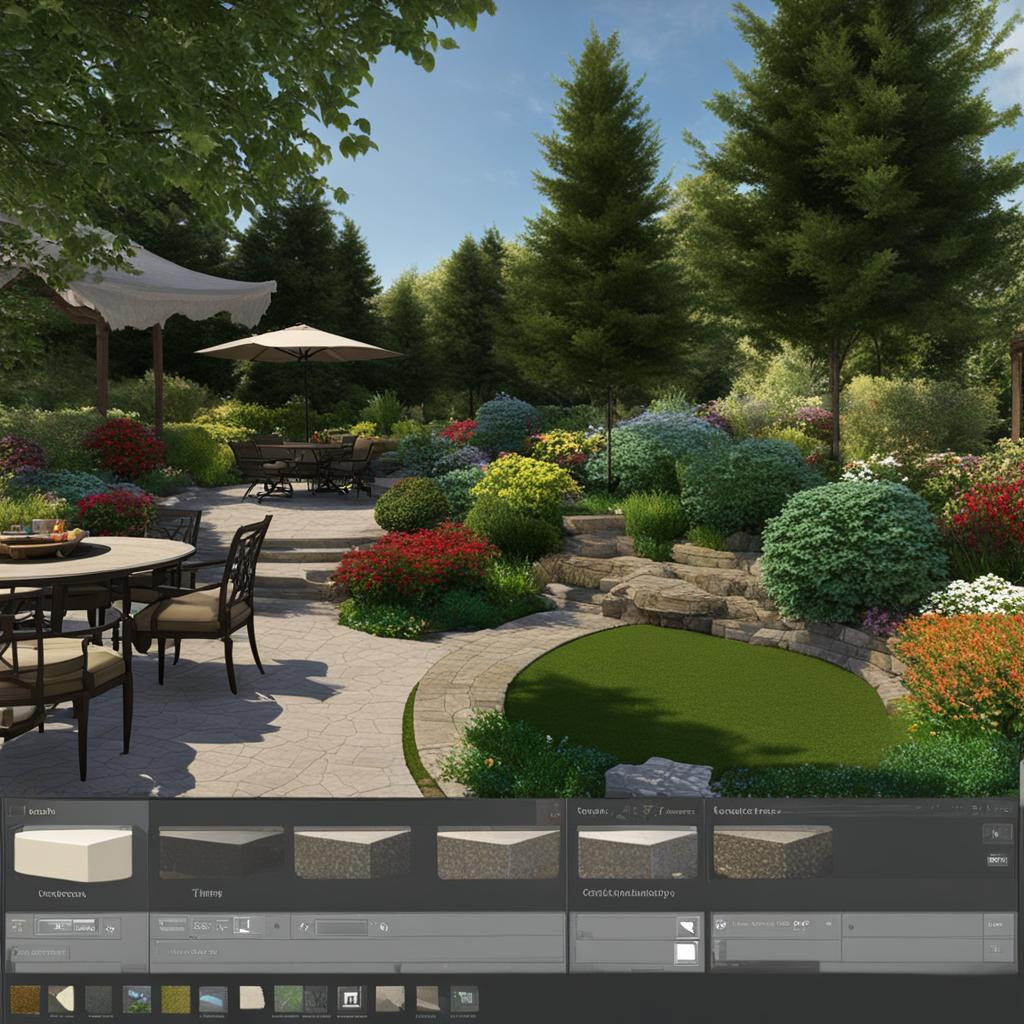Screen dimensions: 1024x1024
Task: Open the green-outlined dark icon at row end
Action: pyautogui.click(x=464, y=999)
